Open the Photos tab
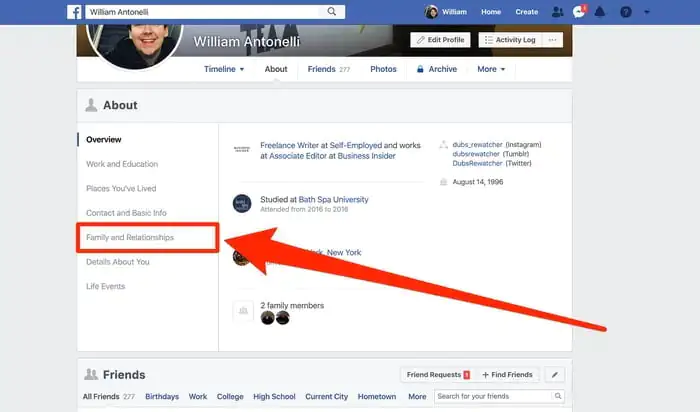This screenshot has height=412, width=700. pyautogui.click(x=383, y=69)
